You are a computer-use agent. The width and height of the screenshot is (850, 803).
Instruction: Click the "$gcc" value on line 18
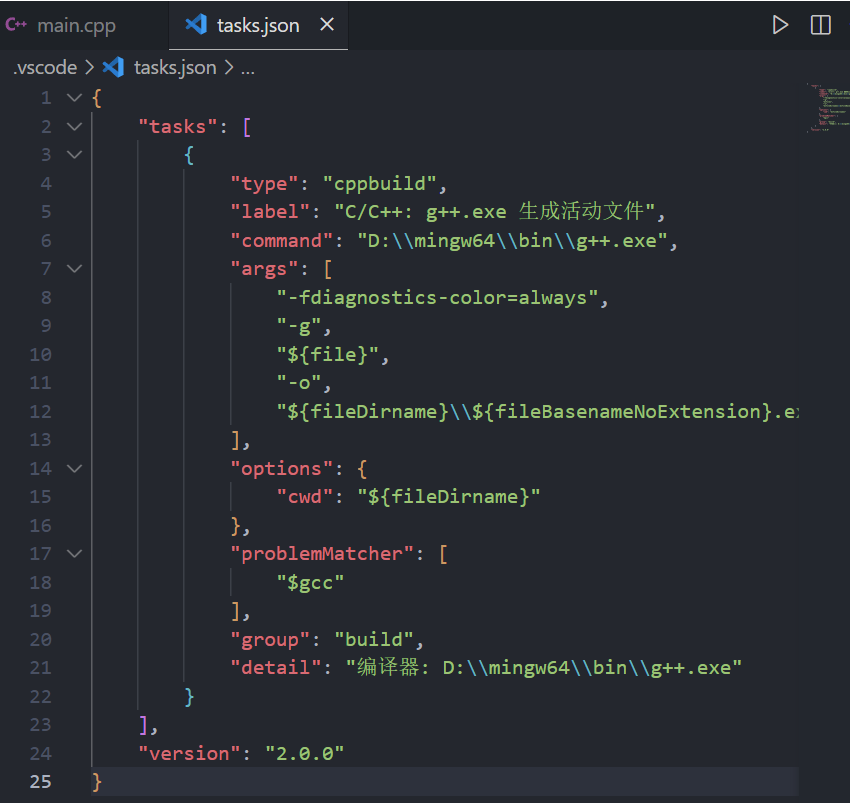[x=311, y=583]
